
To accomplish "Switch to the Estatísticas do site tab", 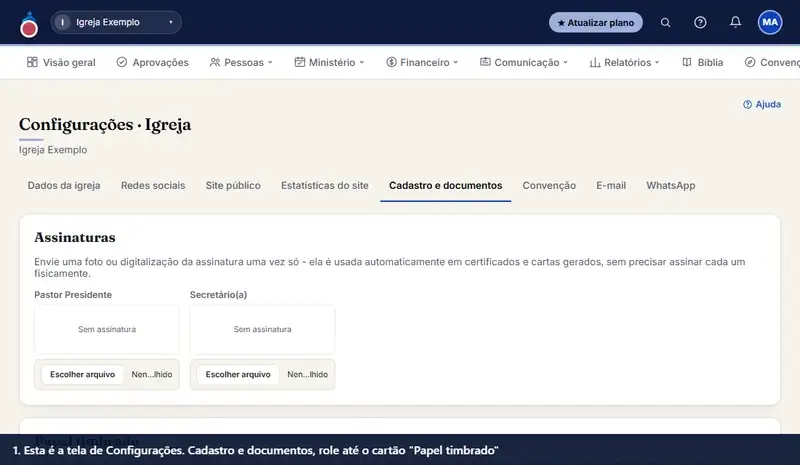I will 324,186.
